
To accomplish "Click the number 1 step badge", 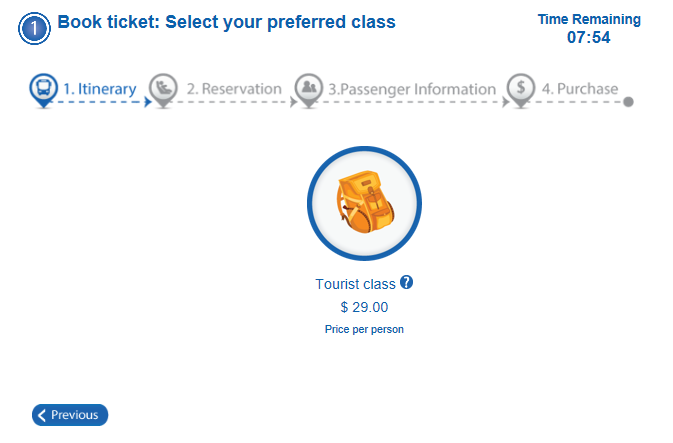I will pos(34,28).
